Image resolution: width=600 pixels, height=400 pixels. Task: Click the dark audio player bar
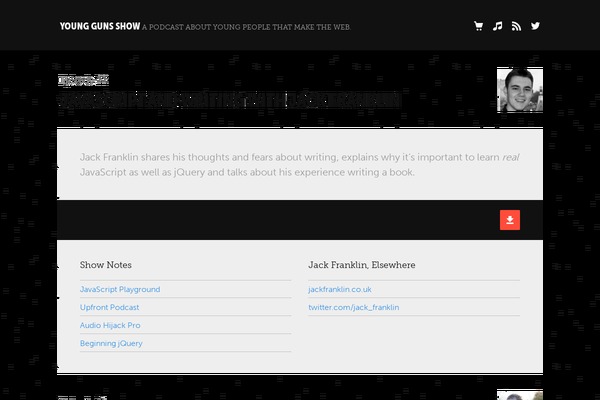click(300, 220)
